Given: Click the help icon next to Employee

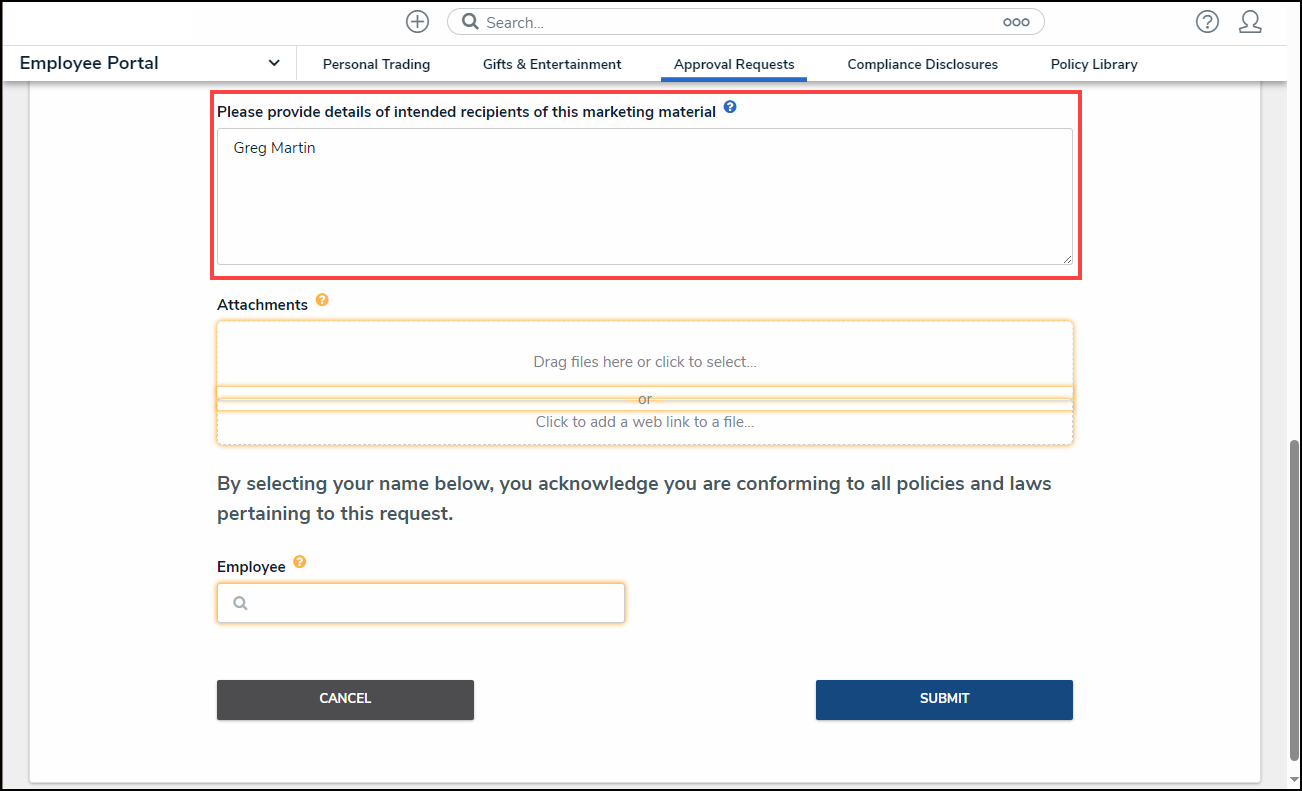Looking at the screenshot, I should point(299,562).
